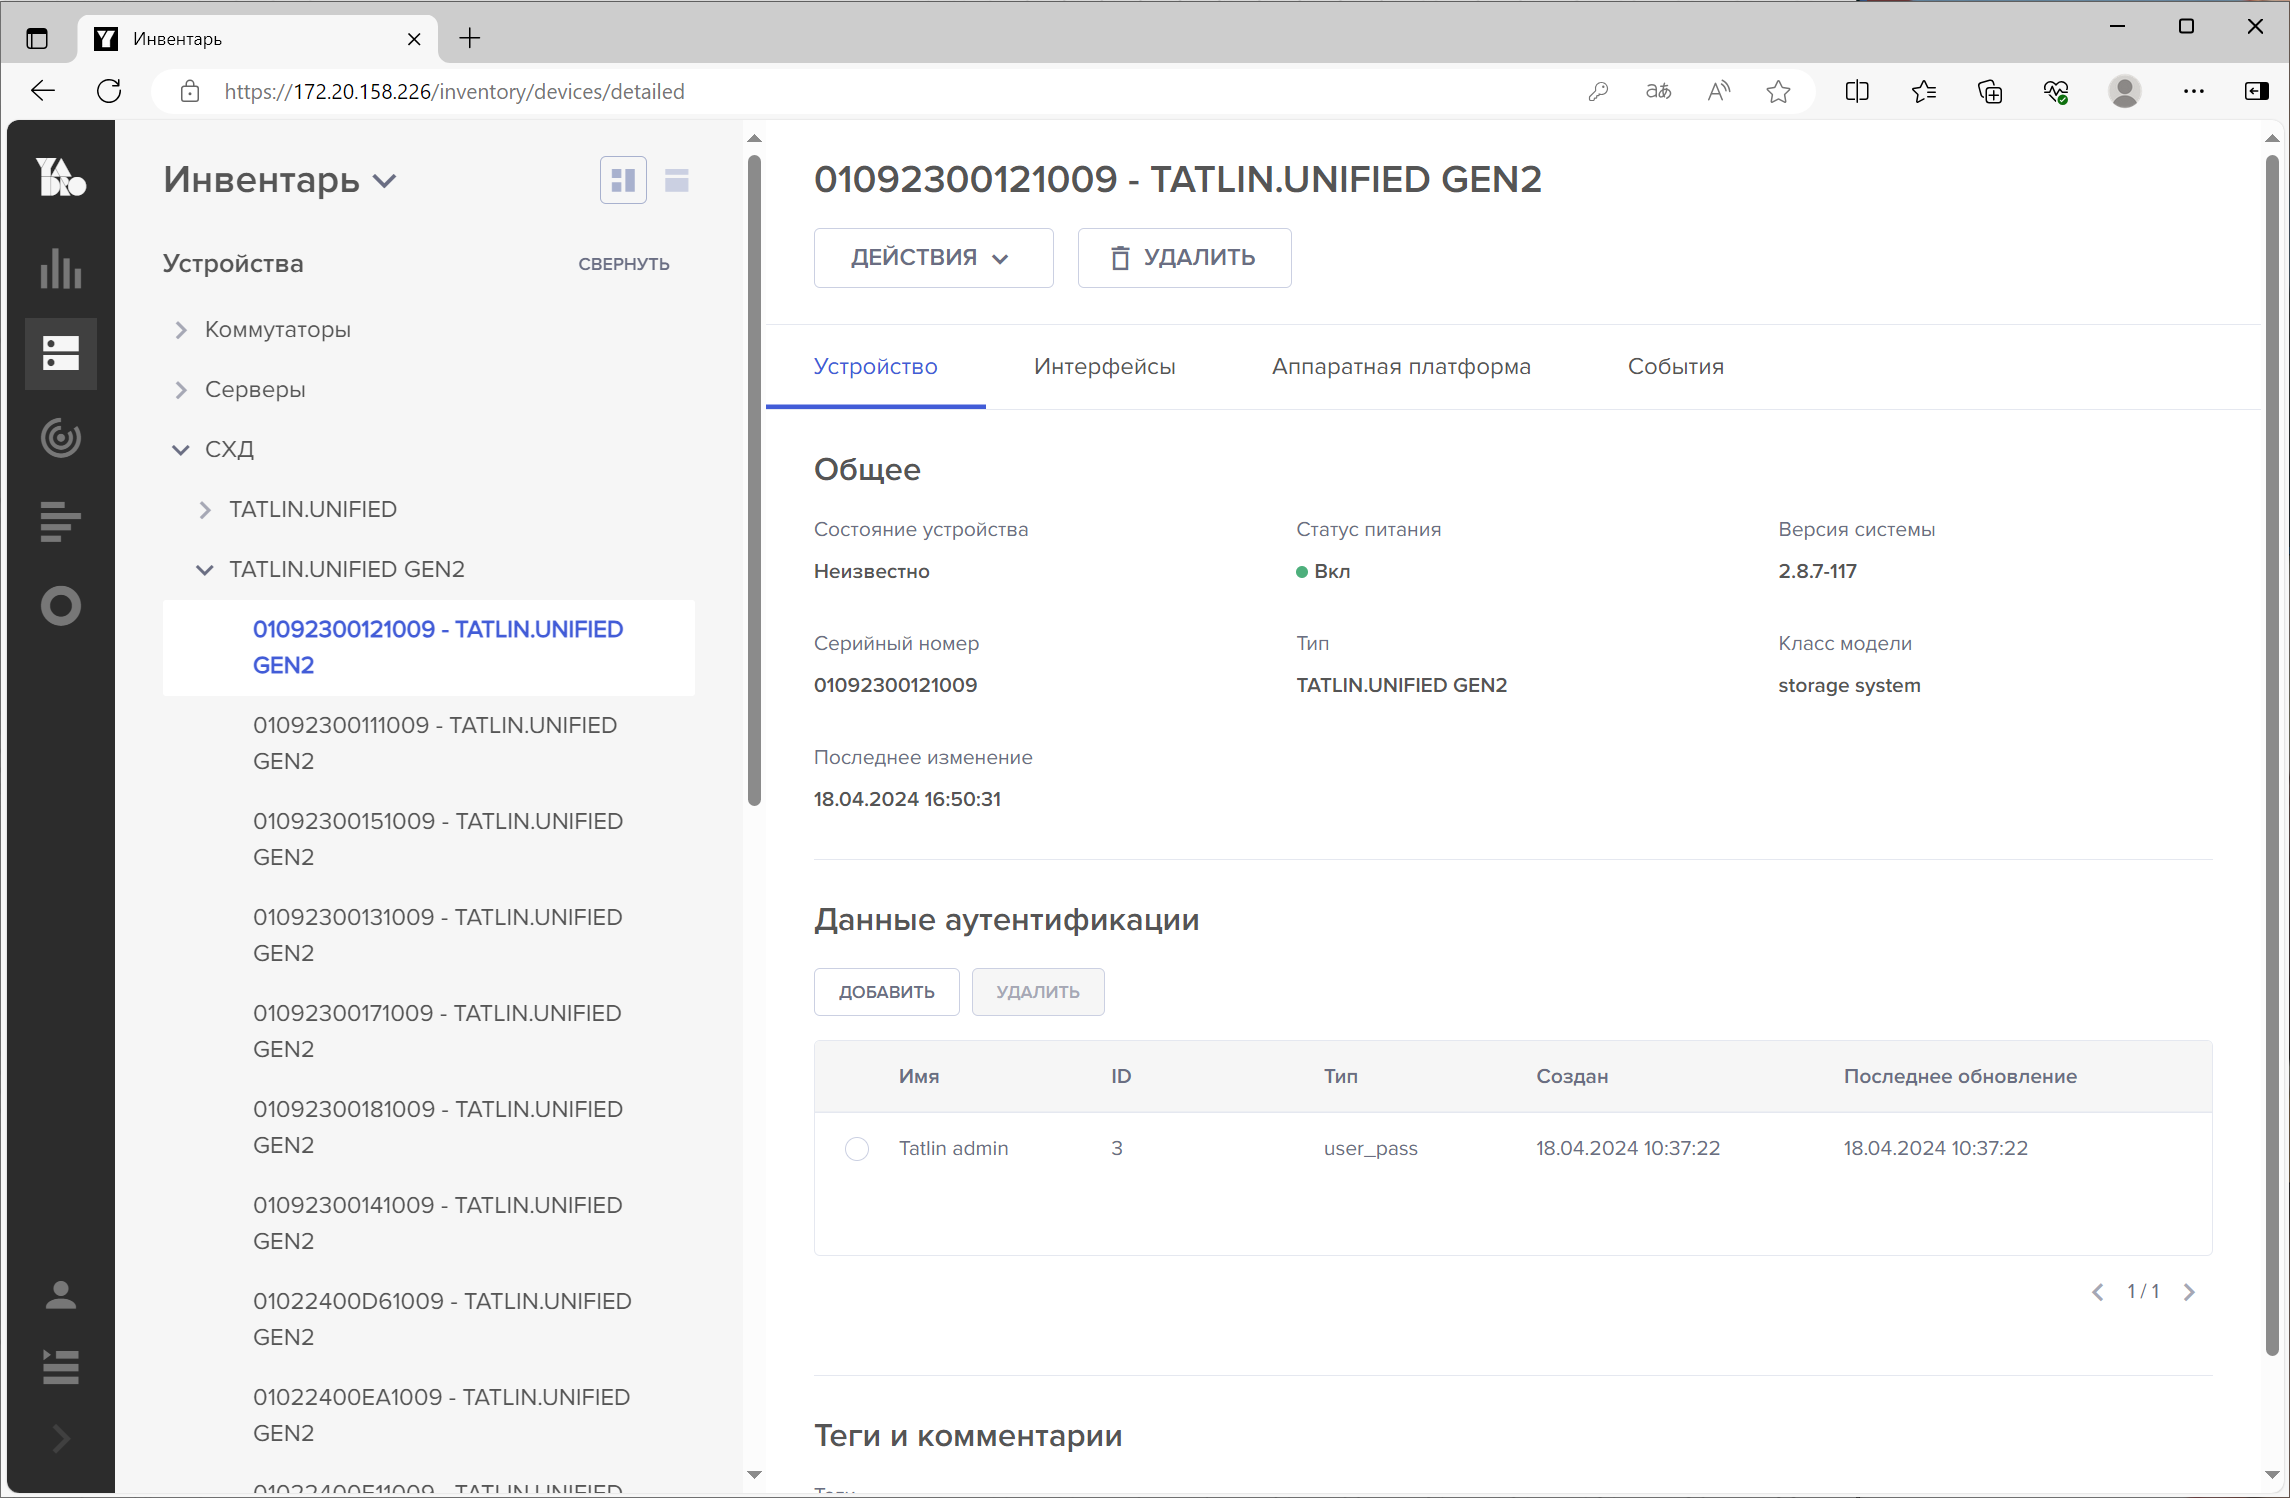2290x1498 pixels.
Task: Click СВЕРНУТЬ to collapse devices
Action: pos(624,264)
